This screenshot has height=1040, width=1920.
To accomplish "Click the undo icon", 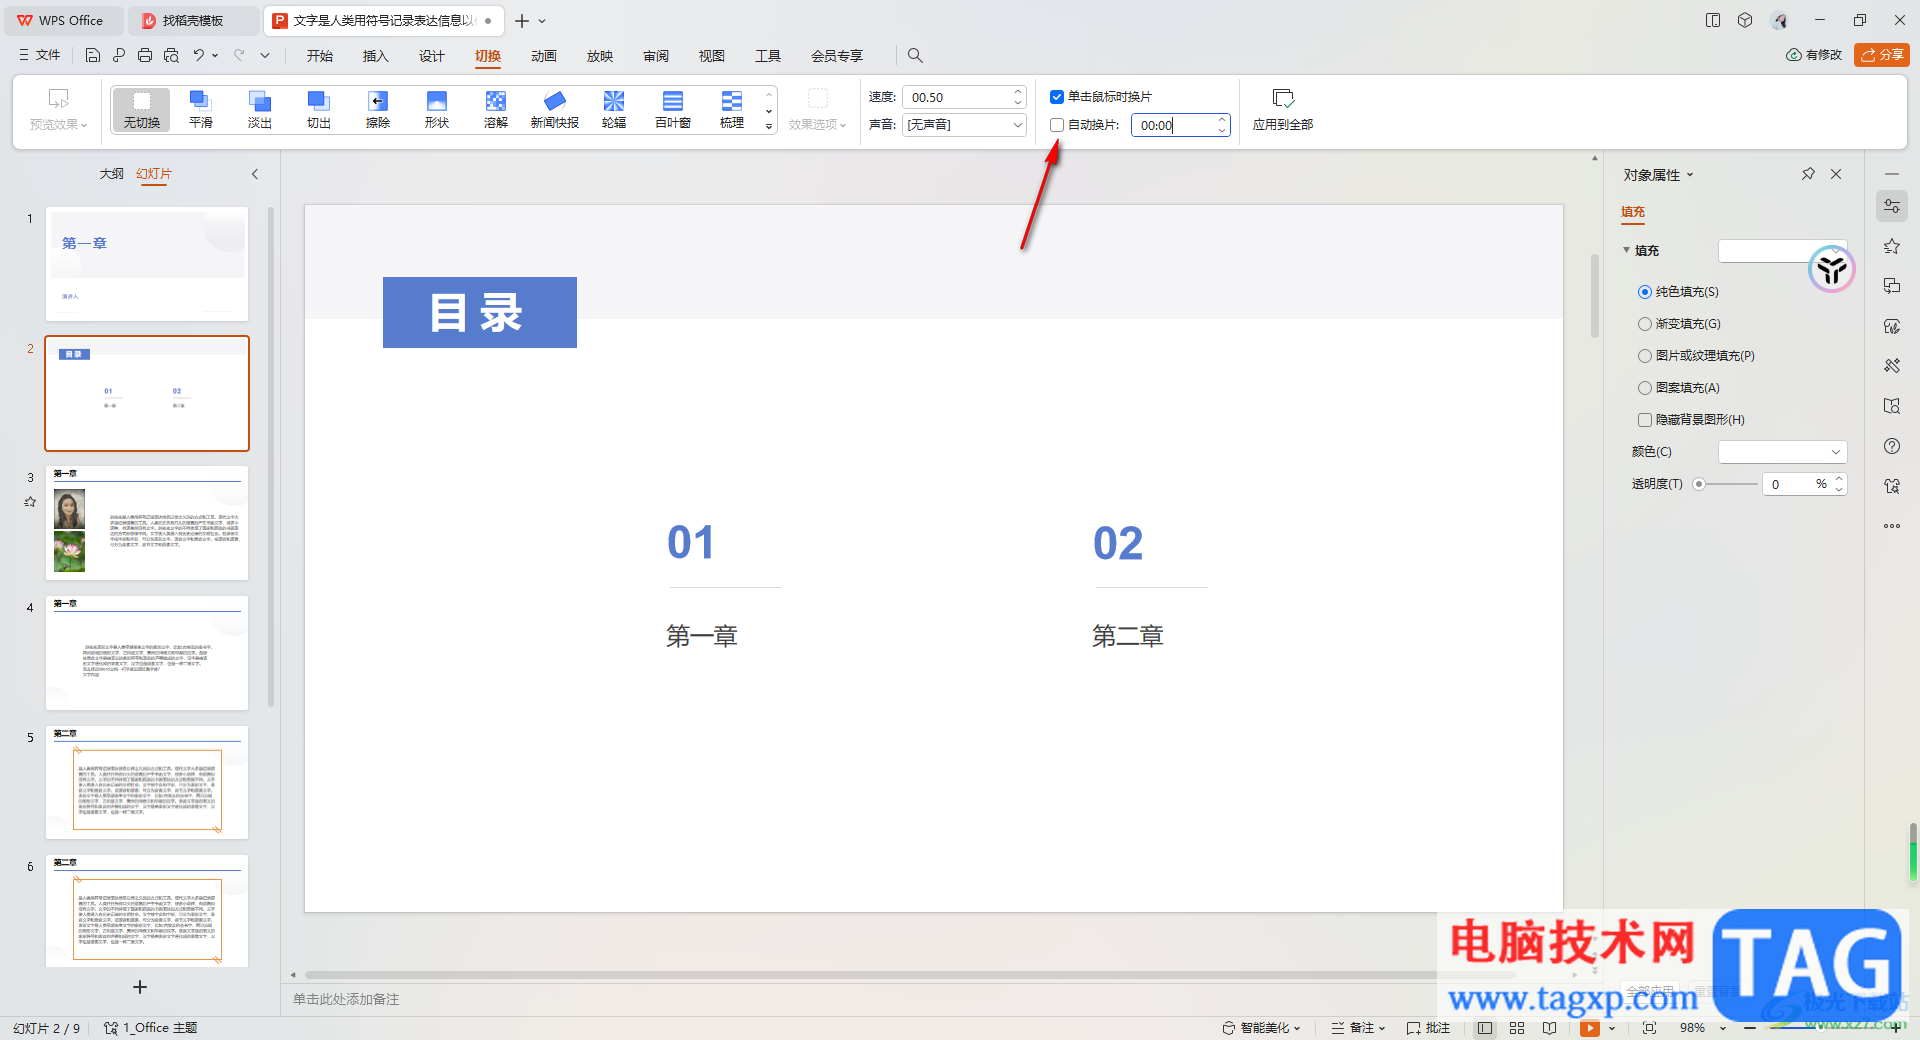I will point(199,56).
